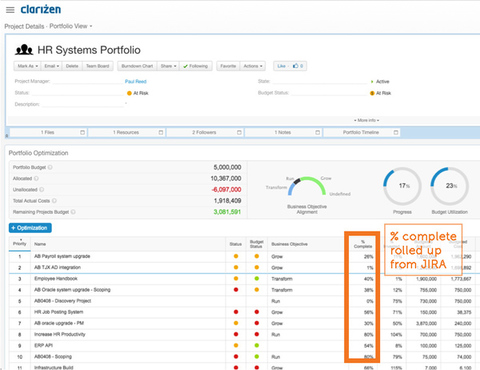Click the budget status dot for Employee Handbook
Viewport: 480px width, 370px height.
(x=257, y=279)
